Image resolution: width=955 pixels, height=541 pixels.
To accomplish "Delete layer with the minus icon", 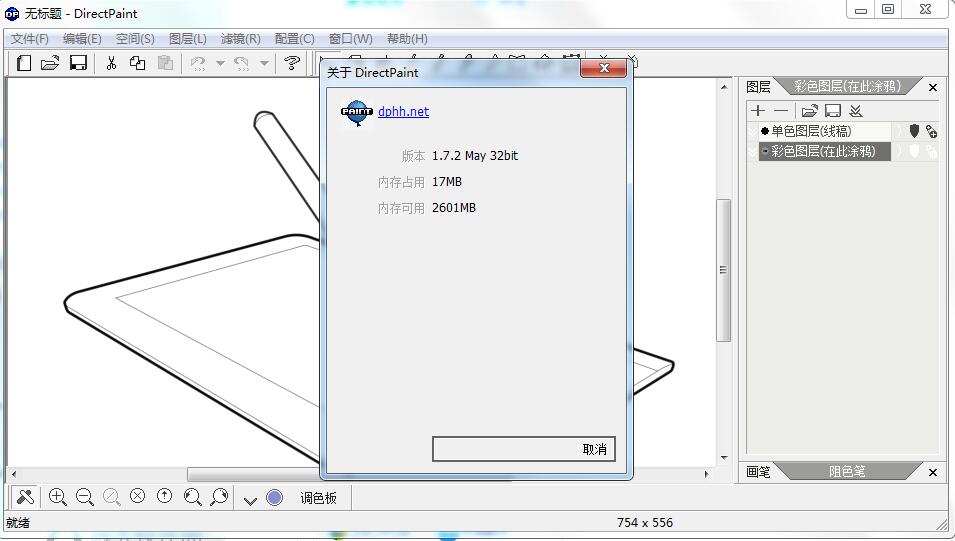I will [x=781, y=110].
